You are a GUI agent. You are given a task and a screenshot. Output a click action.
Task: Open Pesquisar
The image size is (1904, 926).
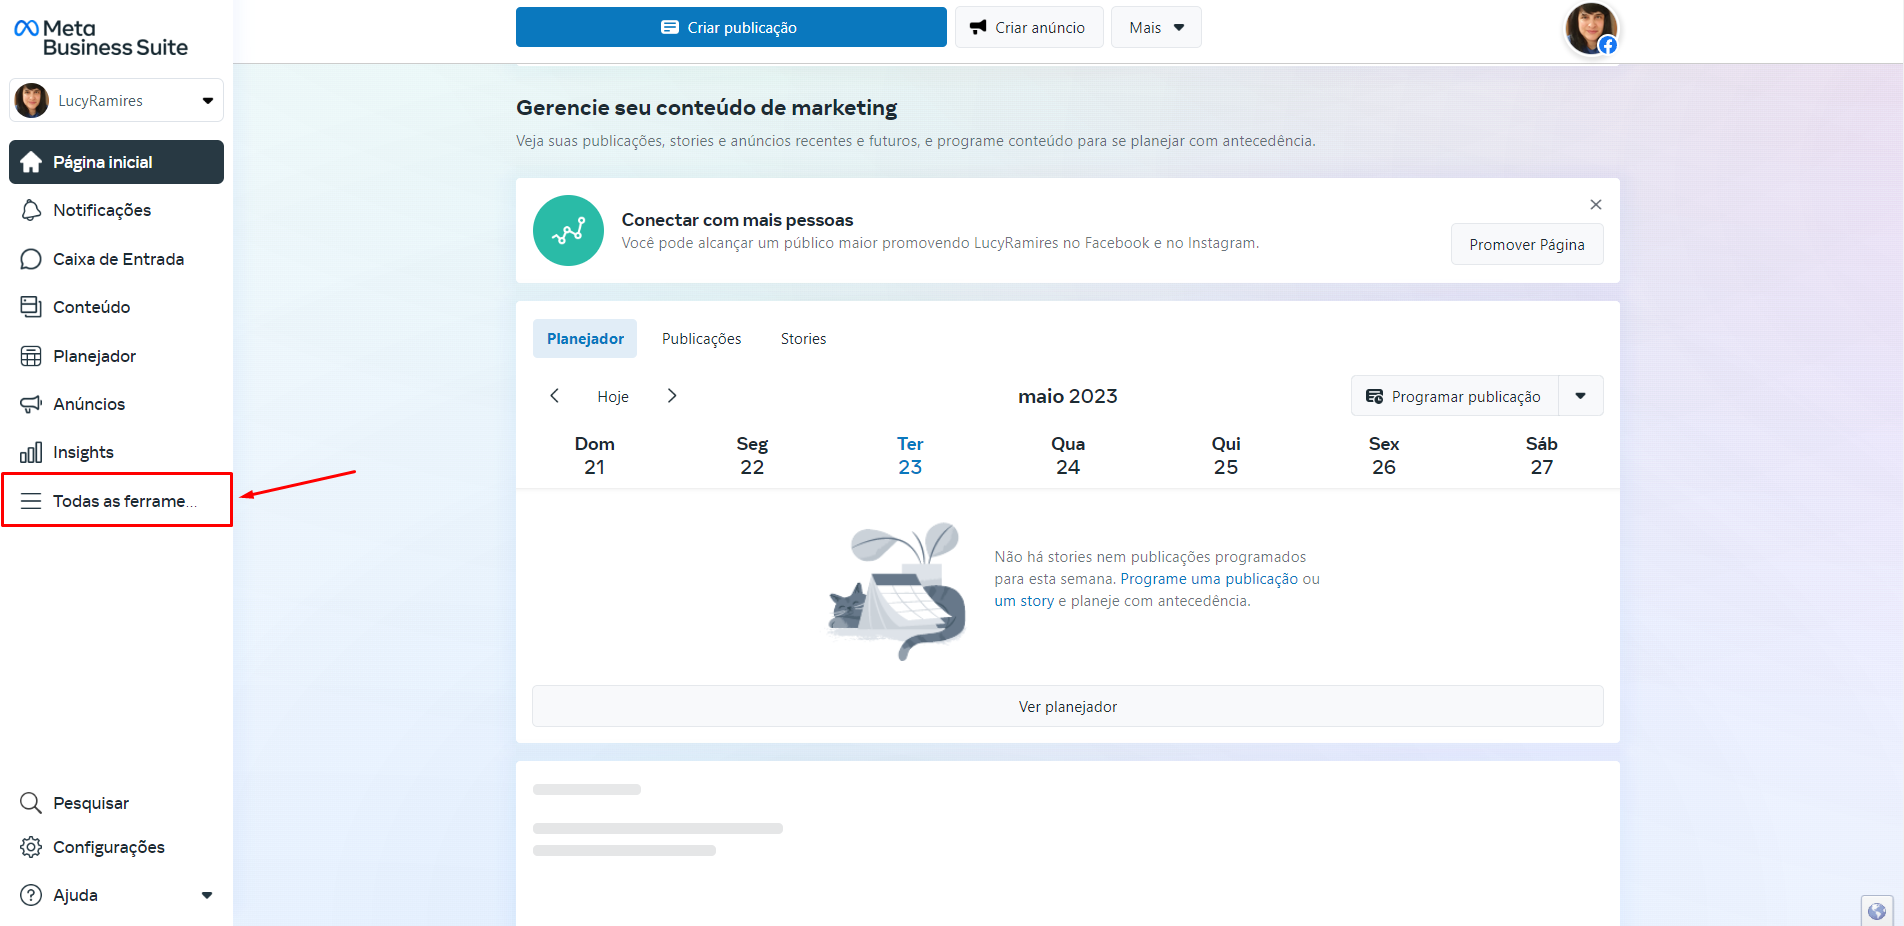pos(116,803)
